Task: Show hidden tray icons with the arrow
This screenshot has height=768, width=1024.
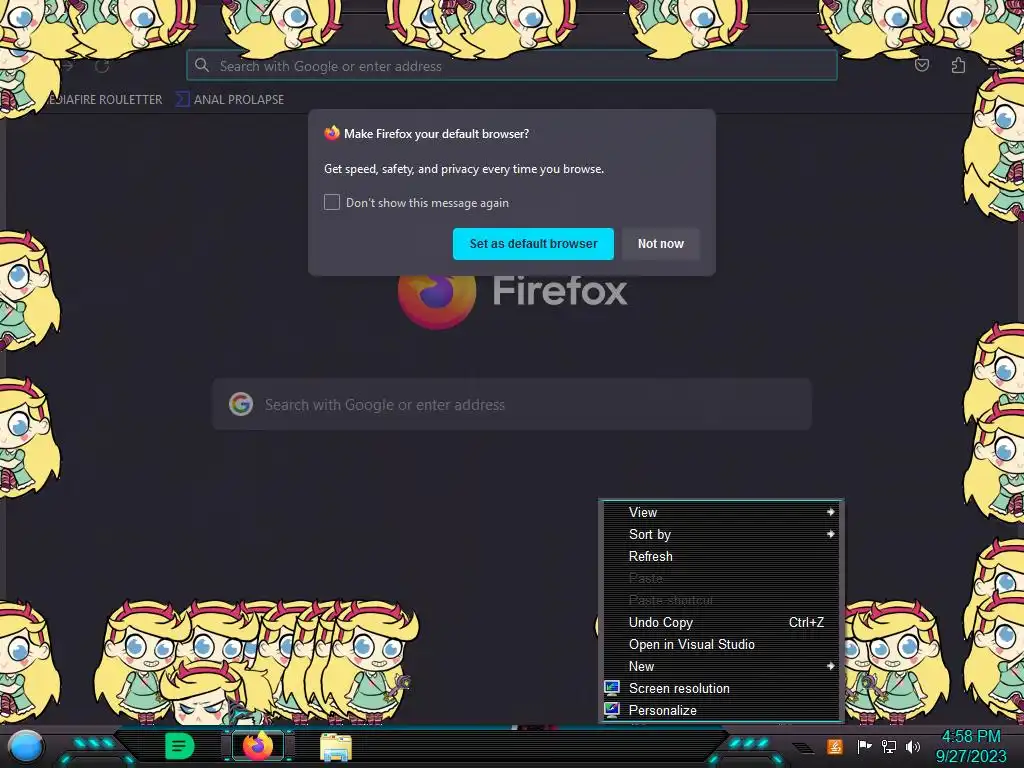Action: 803,748
